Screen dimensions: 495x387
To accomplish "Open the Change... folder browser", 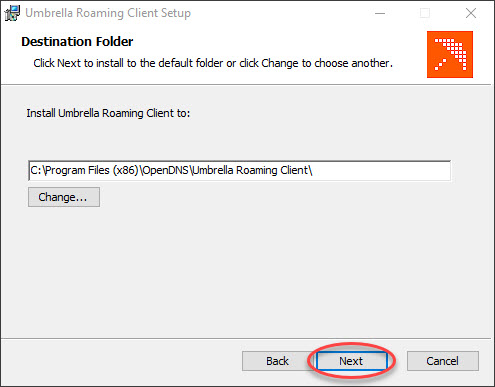I will [x=64, y=197].
